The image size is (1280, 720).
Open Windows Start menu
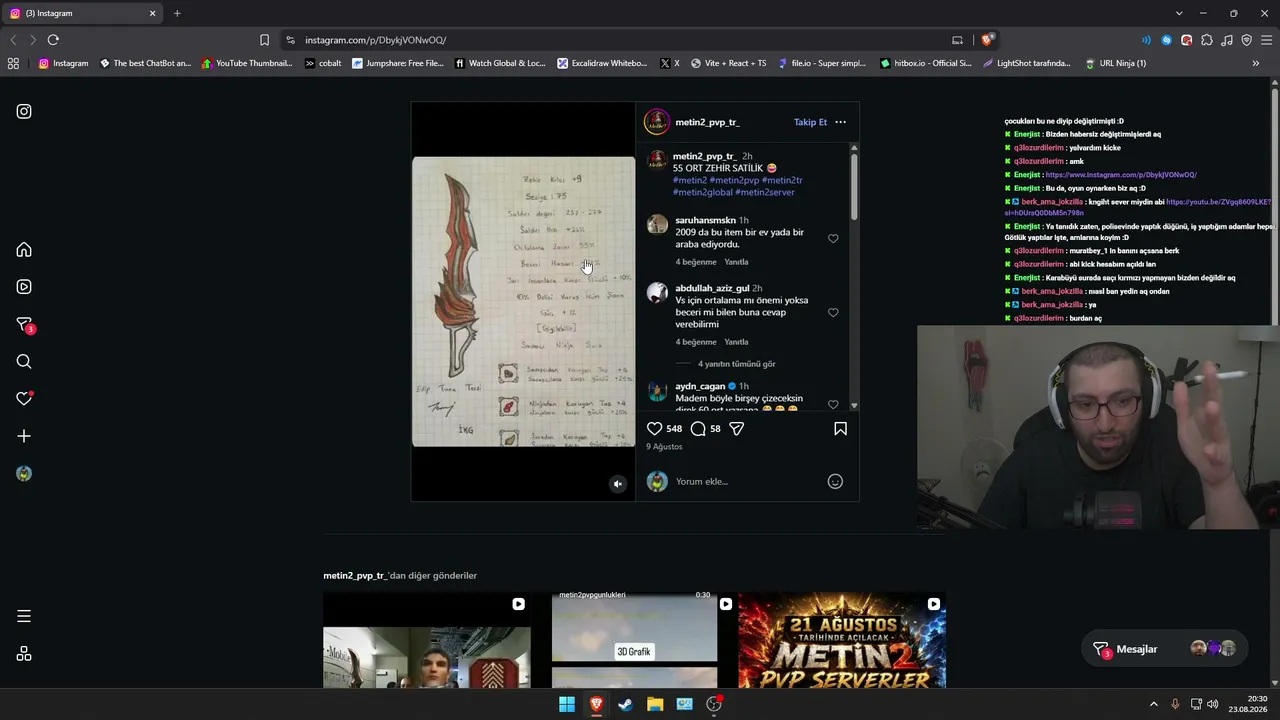coord(567,704)
